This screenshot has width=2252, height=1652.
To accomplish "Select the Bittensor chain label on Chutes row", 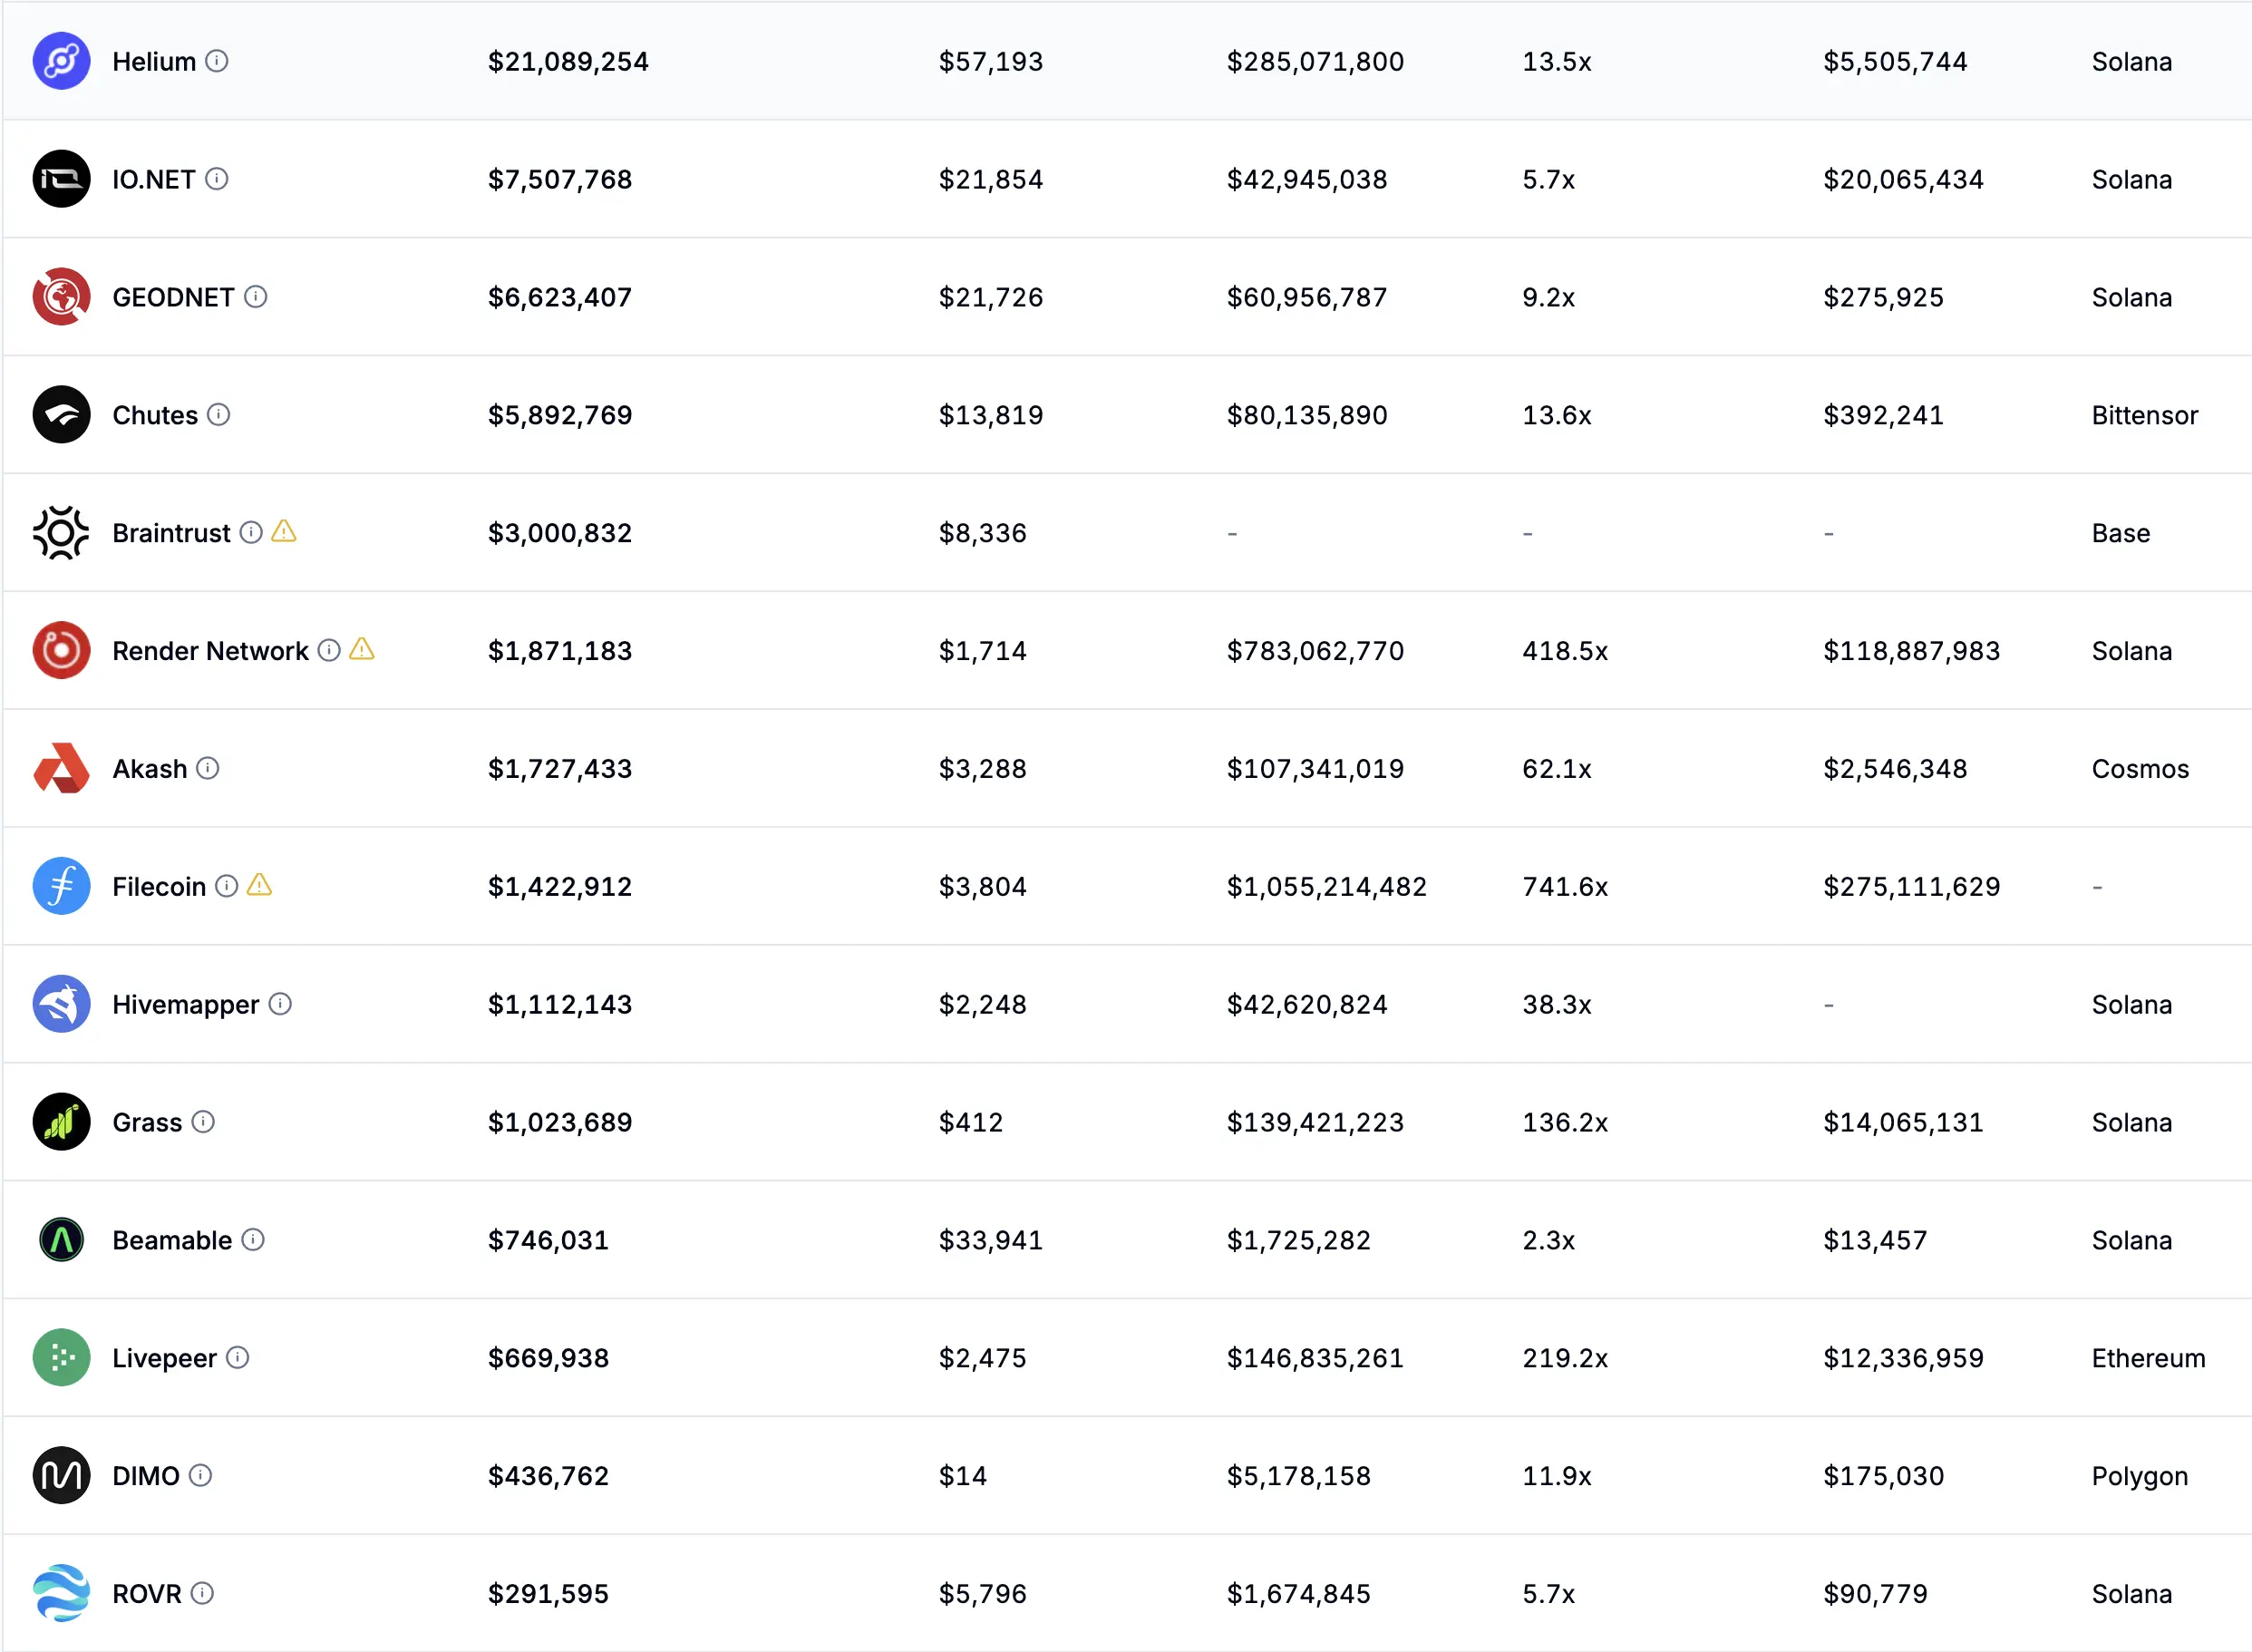I will coord(2143,414).
